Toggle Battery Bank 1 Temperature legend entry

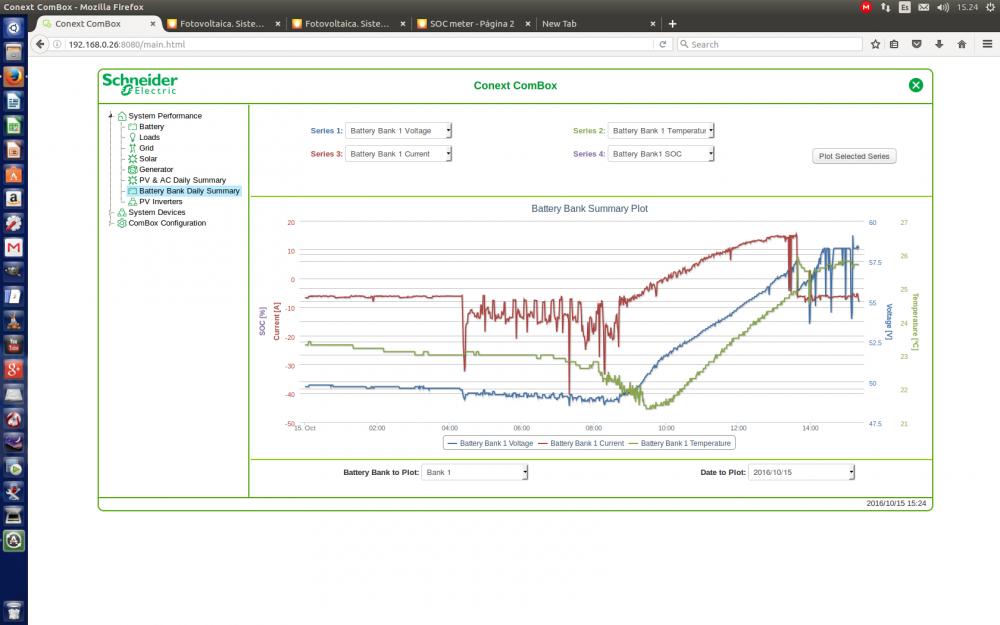pos(680,443)
